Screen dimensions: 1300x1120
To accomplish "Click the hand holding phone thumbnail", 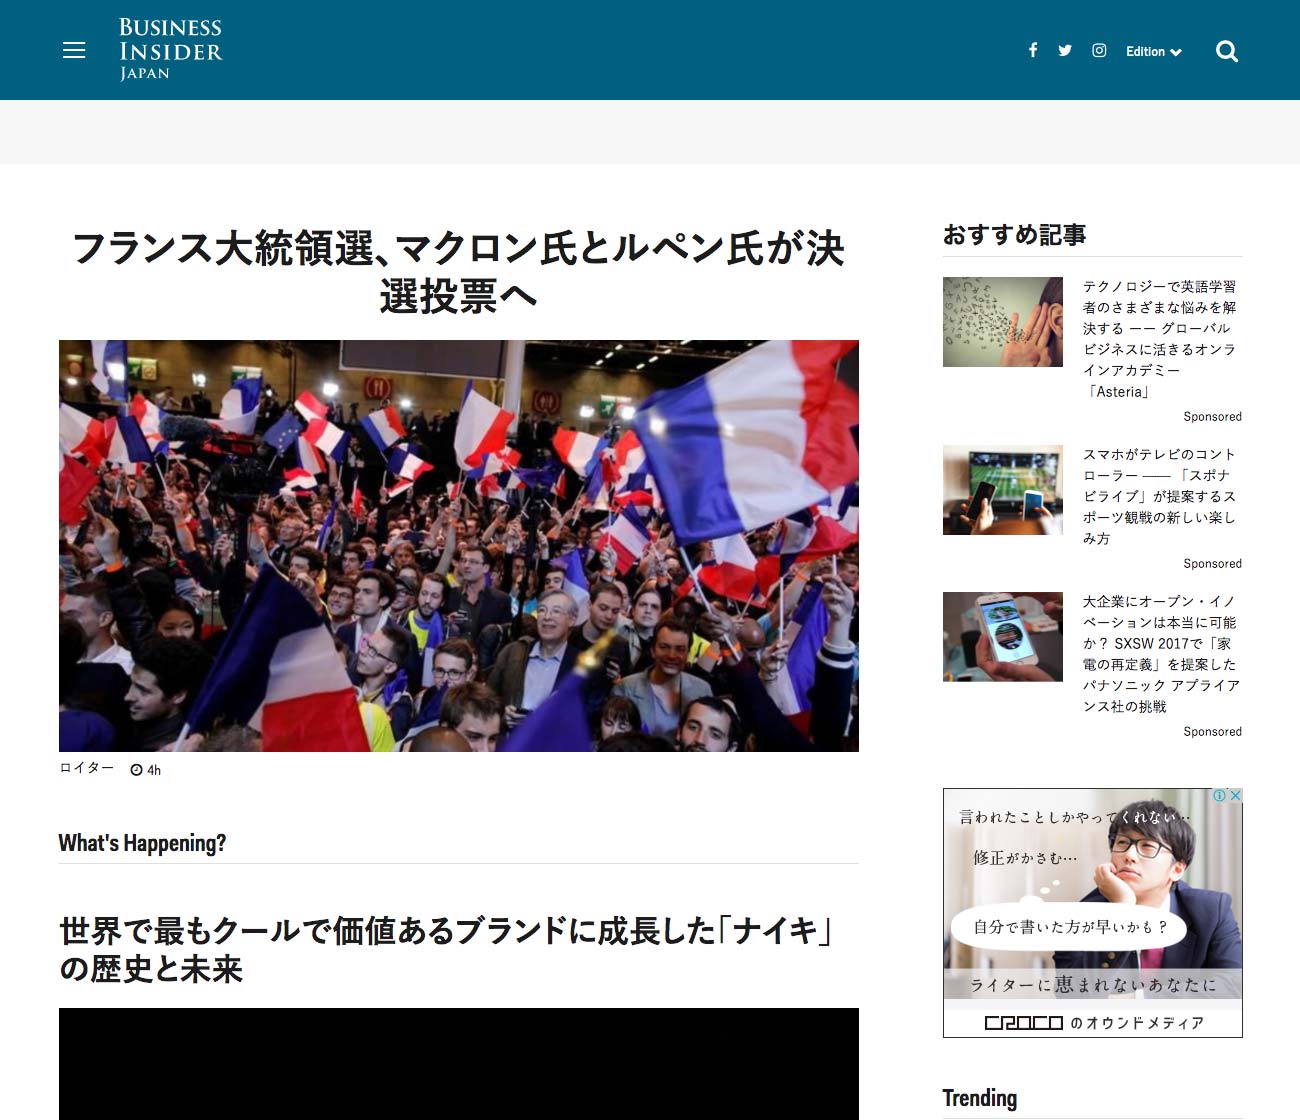I will click(1002, 637).
